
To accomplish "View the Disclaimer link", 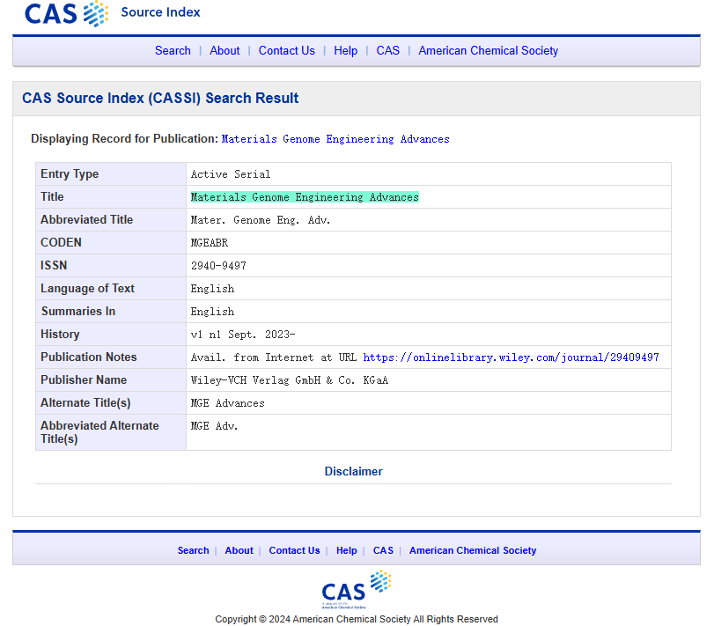I will pos(353,471).
